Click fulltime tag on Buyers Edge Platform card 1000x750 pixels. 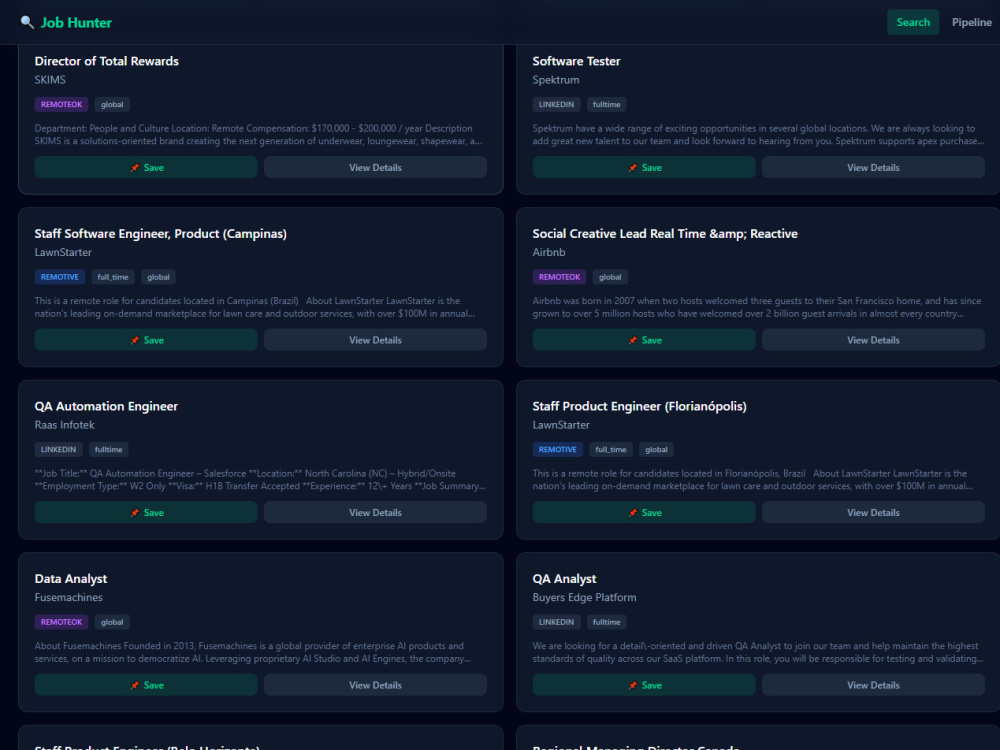[607, 622]
